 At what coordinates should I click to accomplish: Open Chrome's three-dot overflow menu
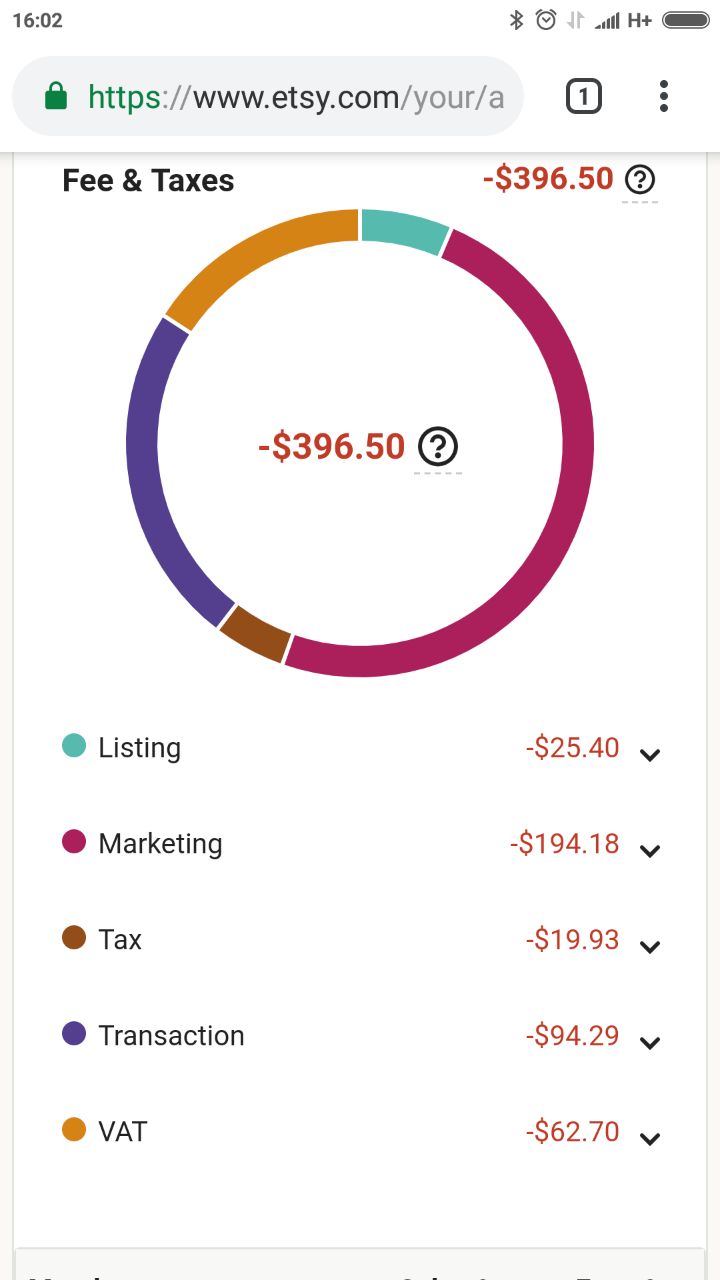click(x=663, y=97)
